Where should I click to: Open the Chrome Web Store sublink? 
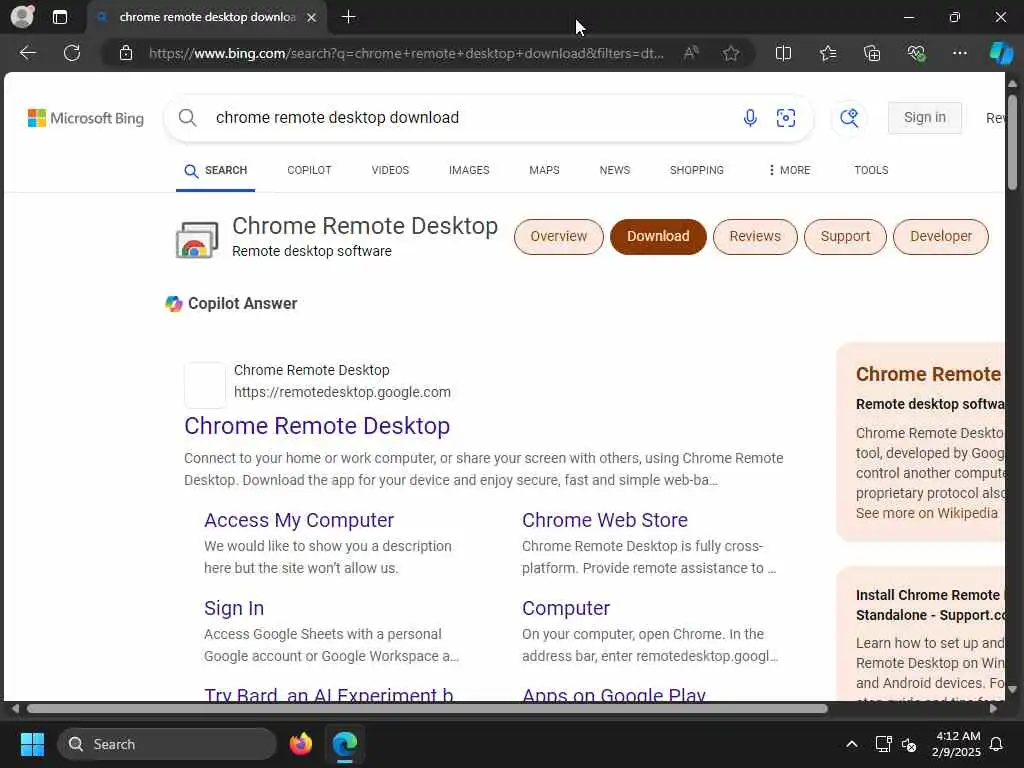coord(605,520)
